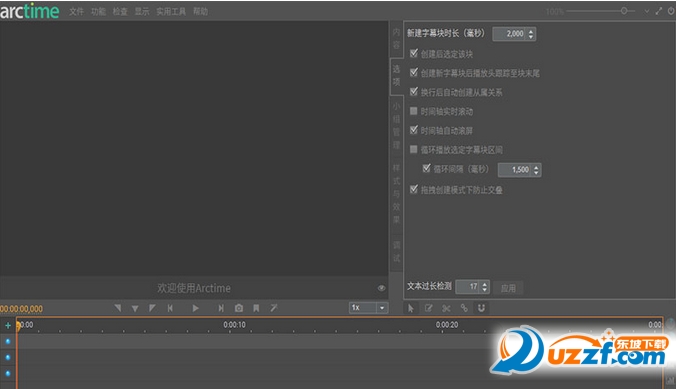
Task: Click the bookmark icon in the playback toolbar
Action: [256, 308]
